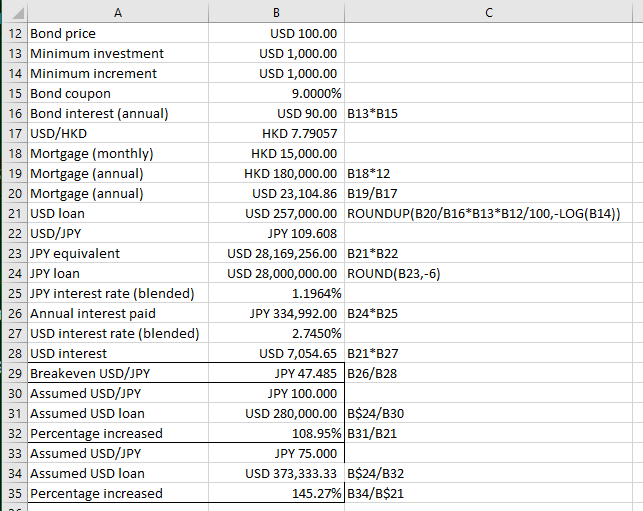Image resolution: width=643 pixels, height=511 pixels.
Task: Click the 'B$24/B32' formula cell
Action: (x=488, y=473)
